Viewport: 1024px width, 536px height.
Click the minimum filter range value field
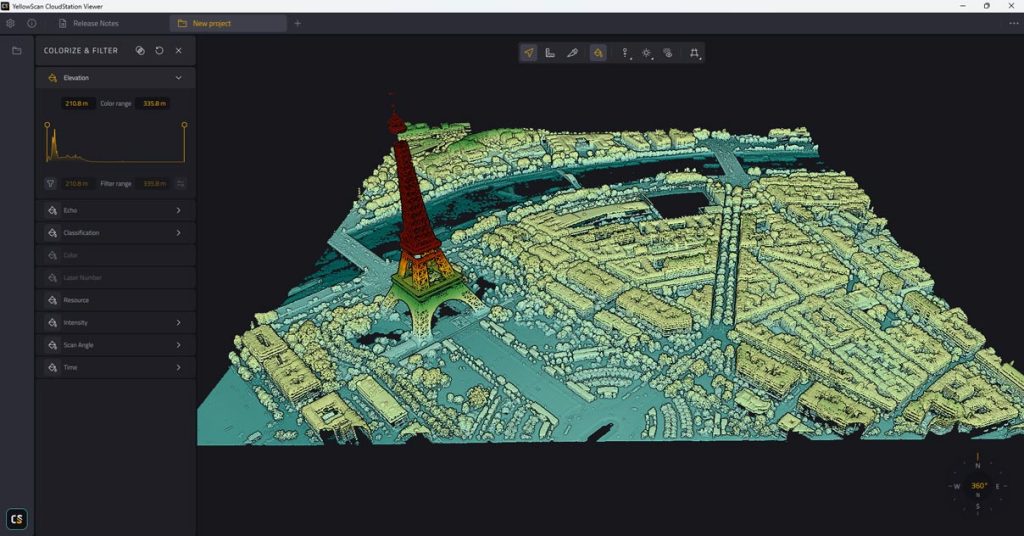point(78,183)
